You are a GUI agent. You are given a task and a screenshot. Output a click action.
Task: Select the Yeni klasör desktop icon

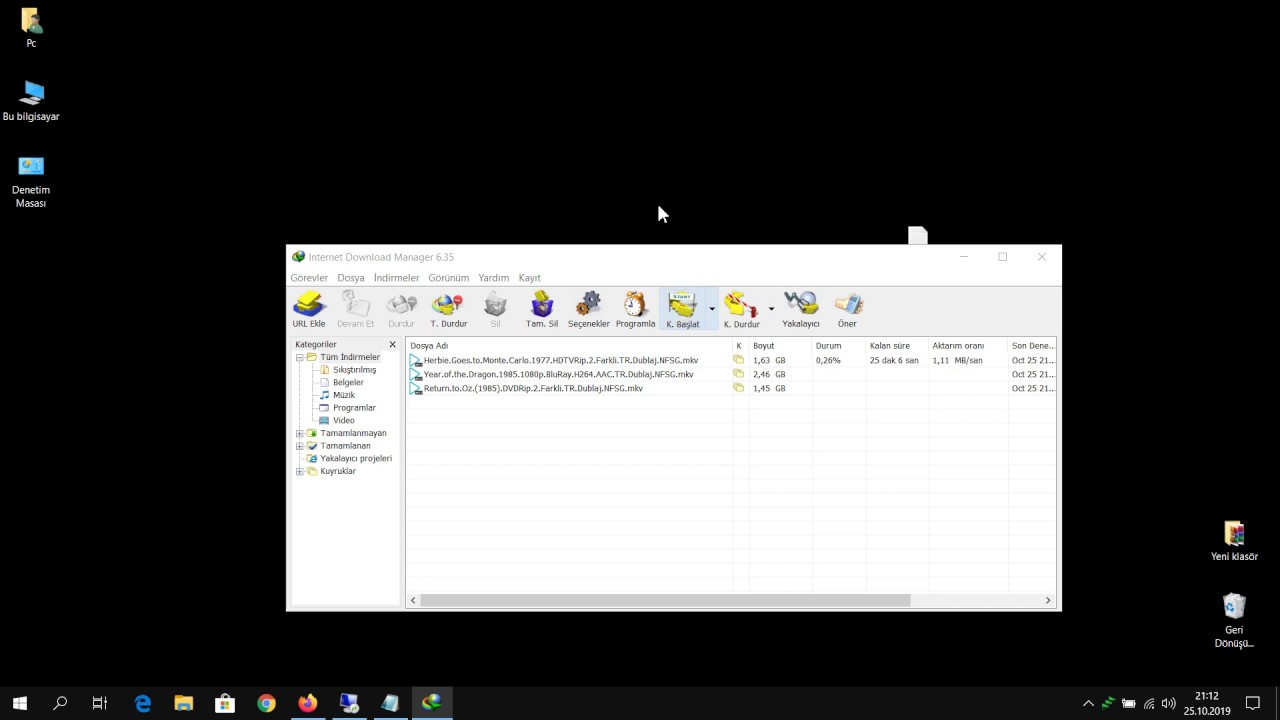pos(1234,541)
